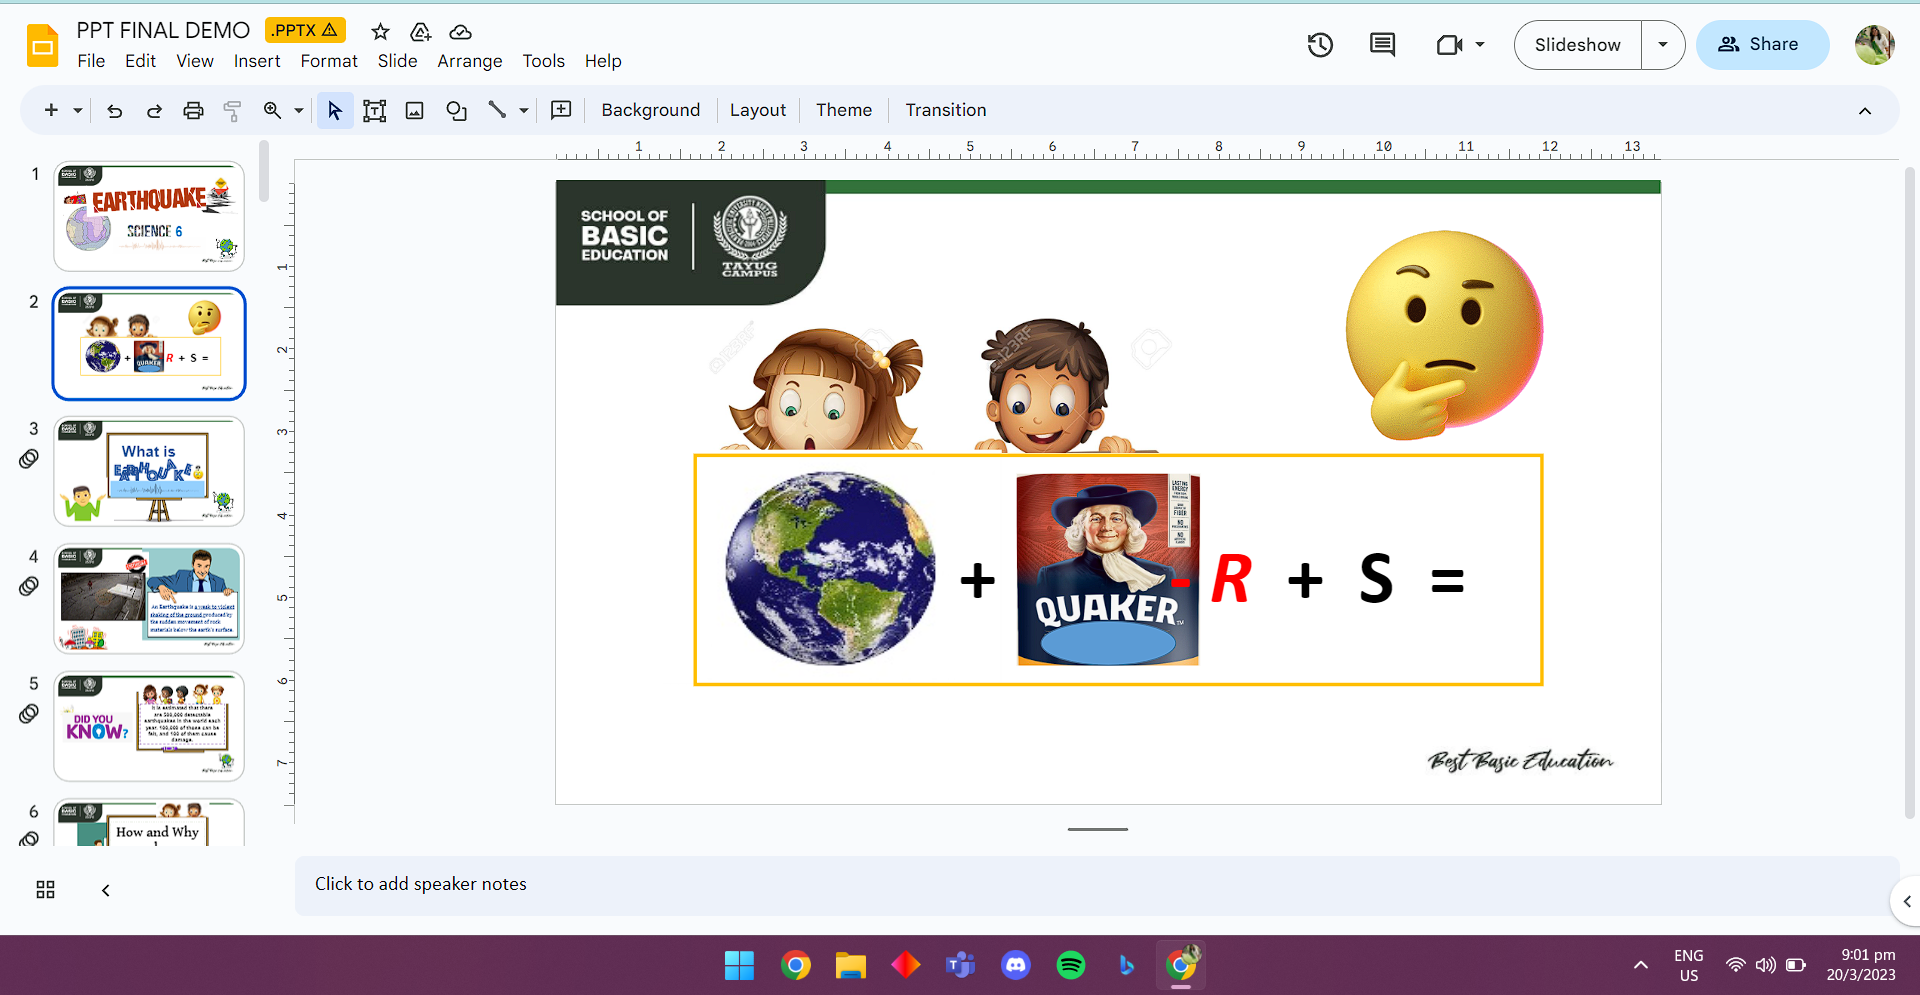
Task: Select slide 1 Earthquake thumbnail
Action: 149,216
